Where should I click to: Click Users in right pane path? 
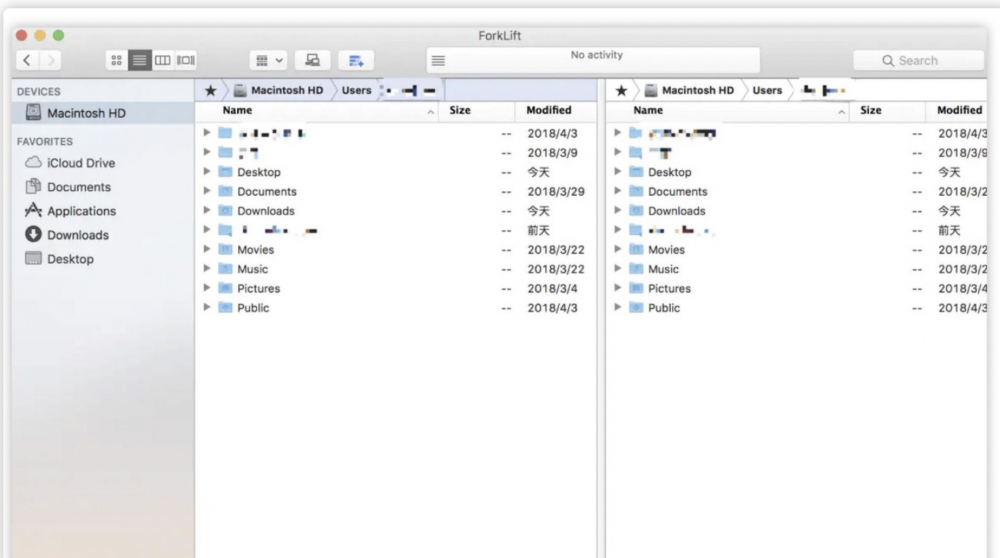pos(767,91)
